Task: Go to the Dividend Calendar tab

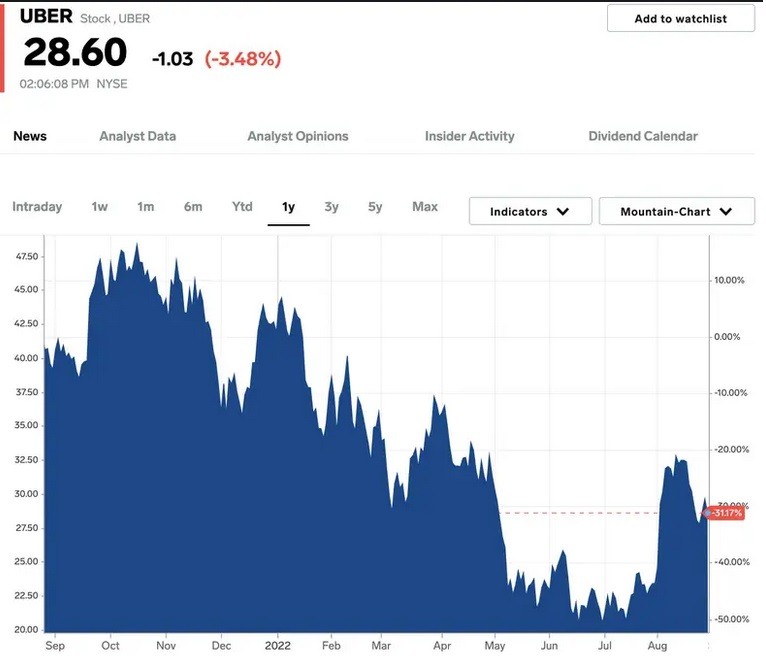Action: click(x=643, y=136)
